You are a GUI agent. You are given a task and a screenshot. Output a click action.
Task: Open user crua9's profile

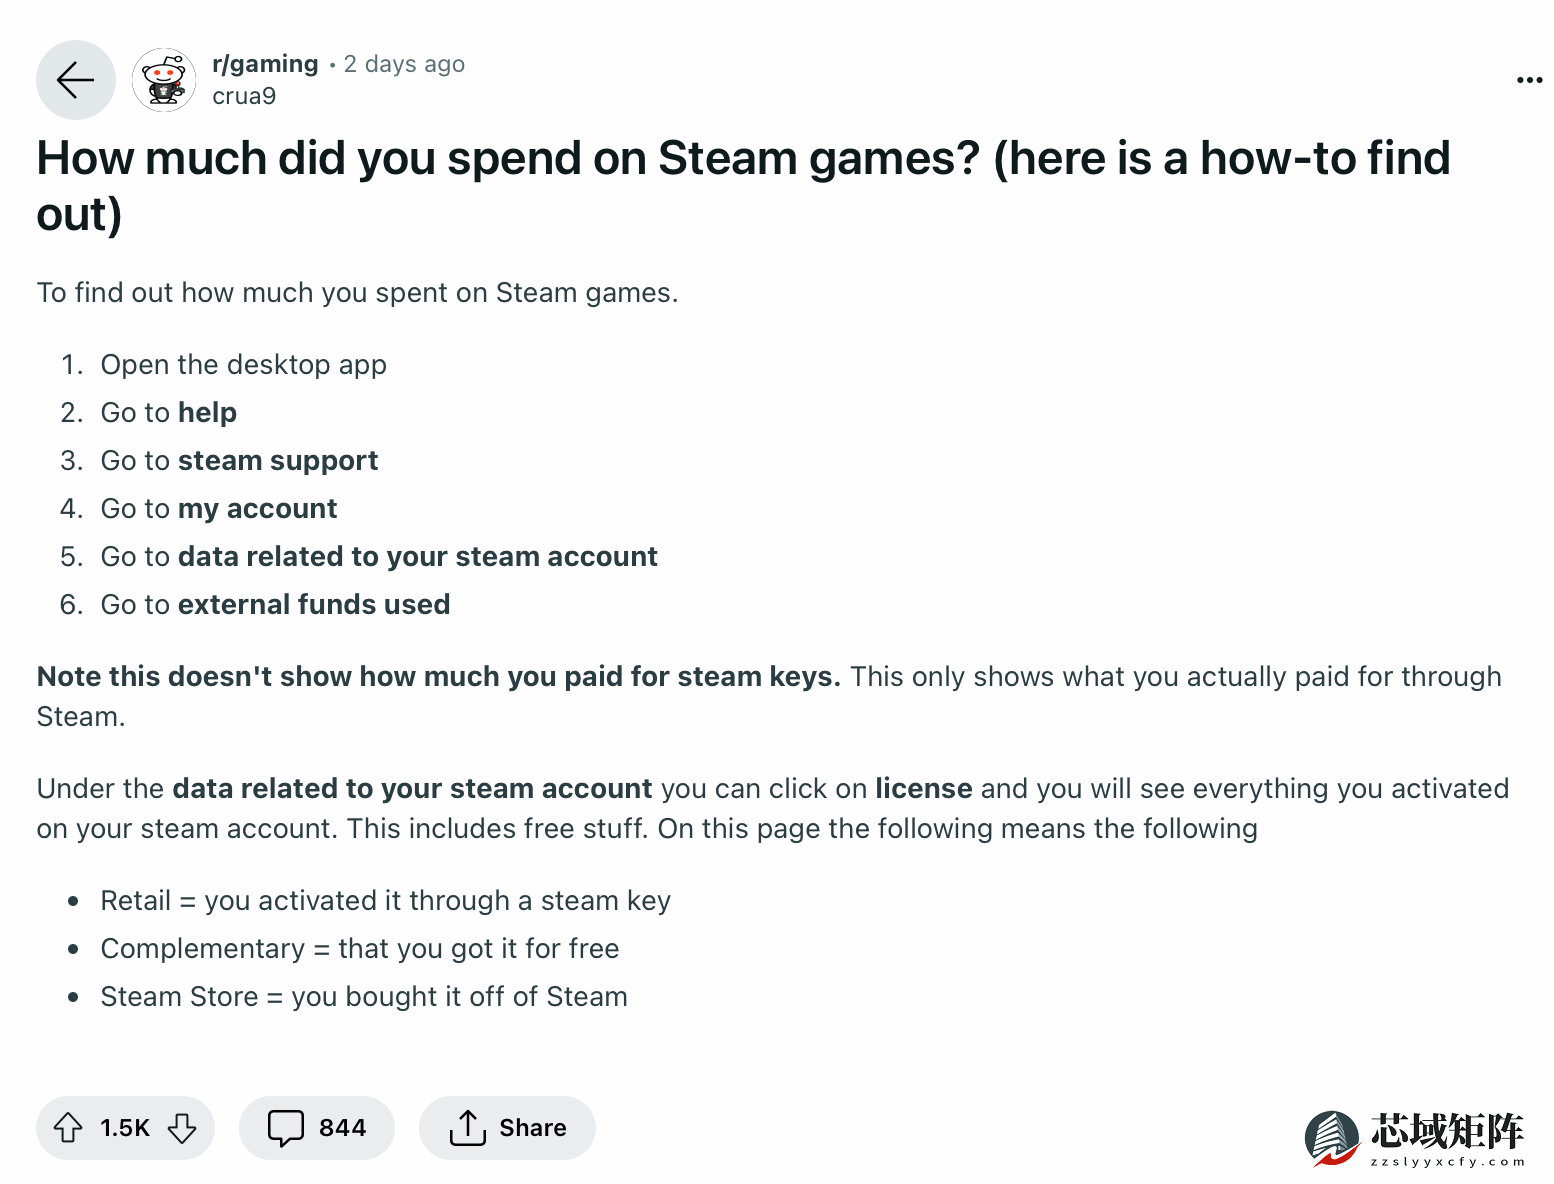[x=244, y=96]
